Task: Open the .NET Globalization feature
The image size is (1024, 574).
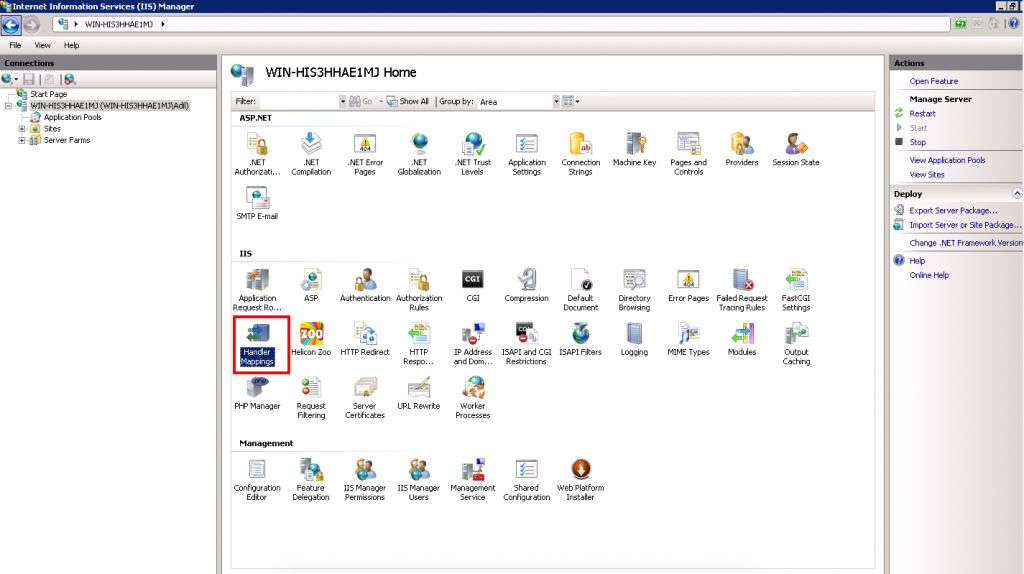Action: coord(419,154)
